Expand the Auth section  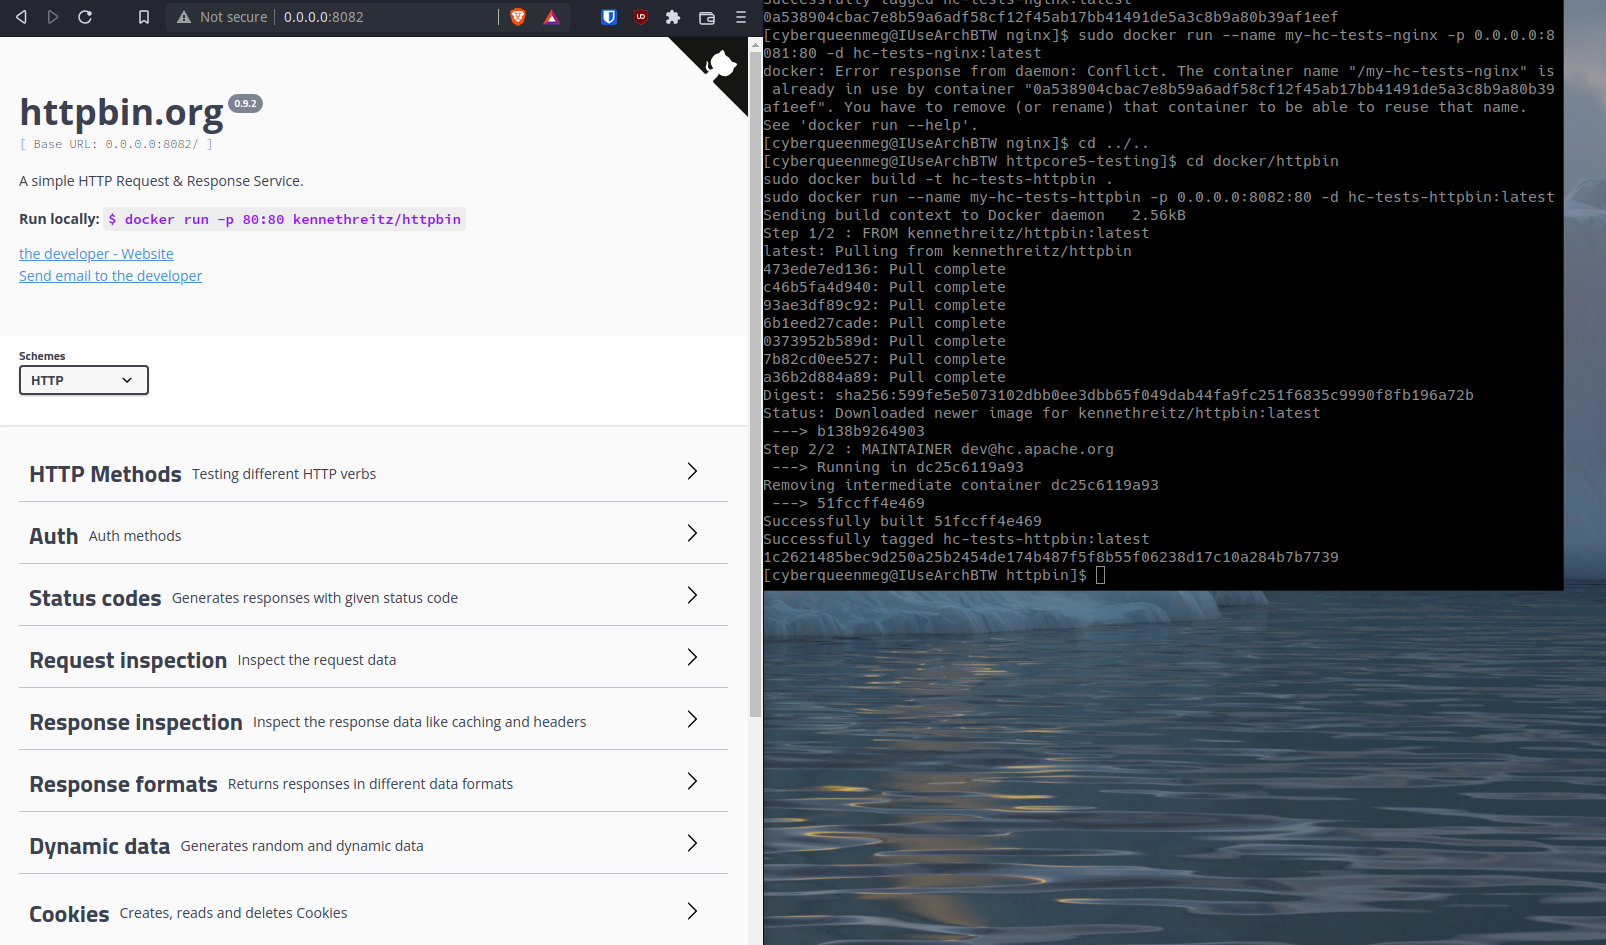(x=373, y=535)
